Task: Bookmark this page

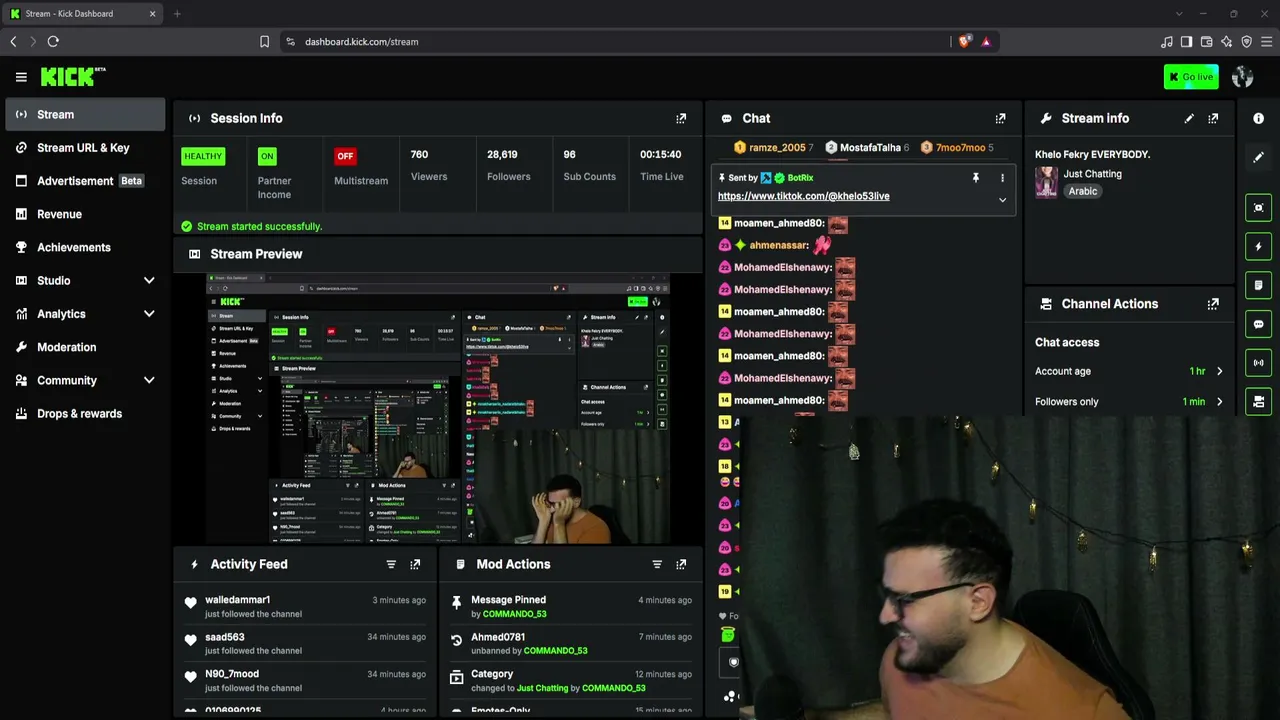Action: (x=264, y=42)
